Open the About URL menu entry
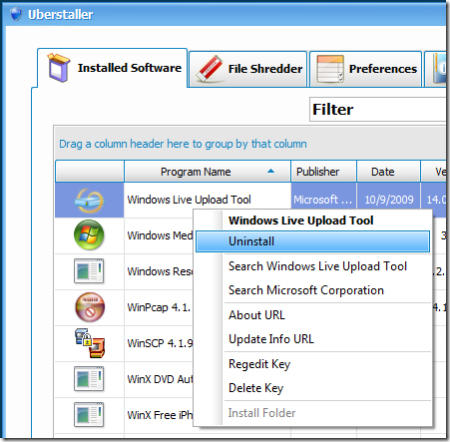 pyautogui.click(x=257, y=315)
